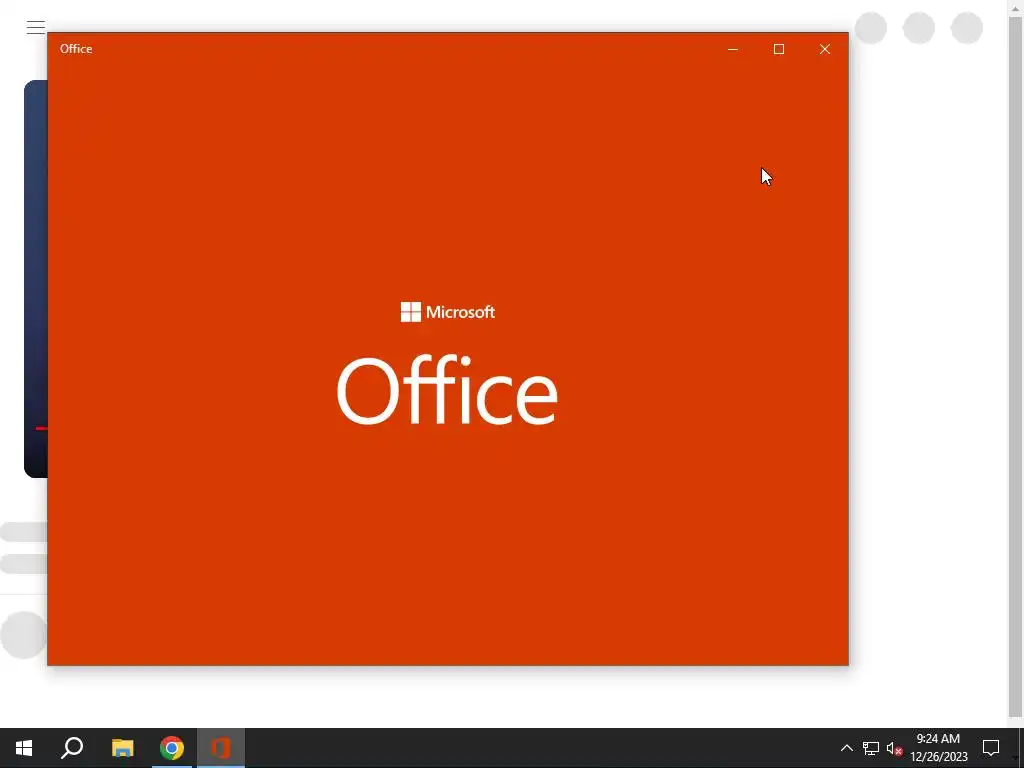Close the Office splash window
Screen dimensions: 1024x768
coord(825,49)
